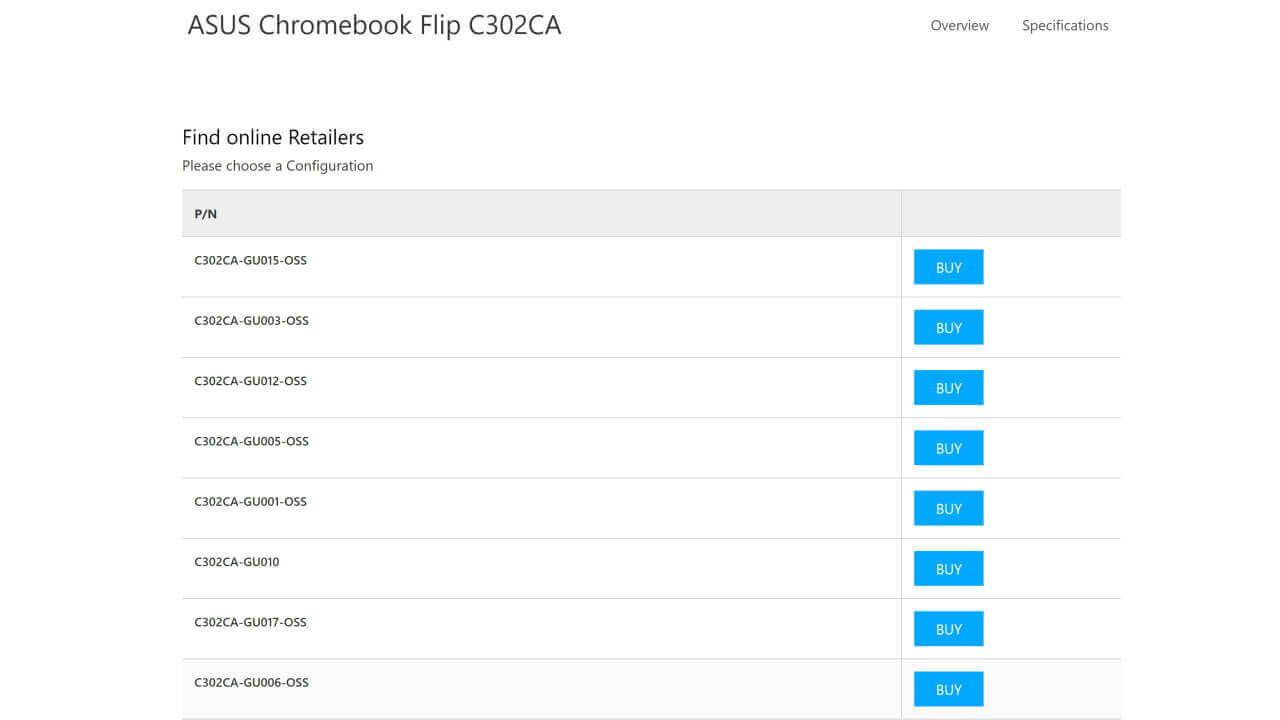
Task: Click BUY beside C302CA-GU010
Action: tap(948, 569)
